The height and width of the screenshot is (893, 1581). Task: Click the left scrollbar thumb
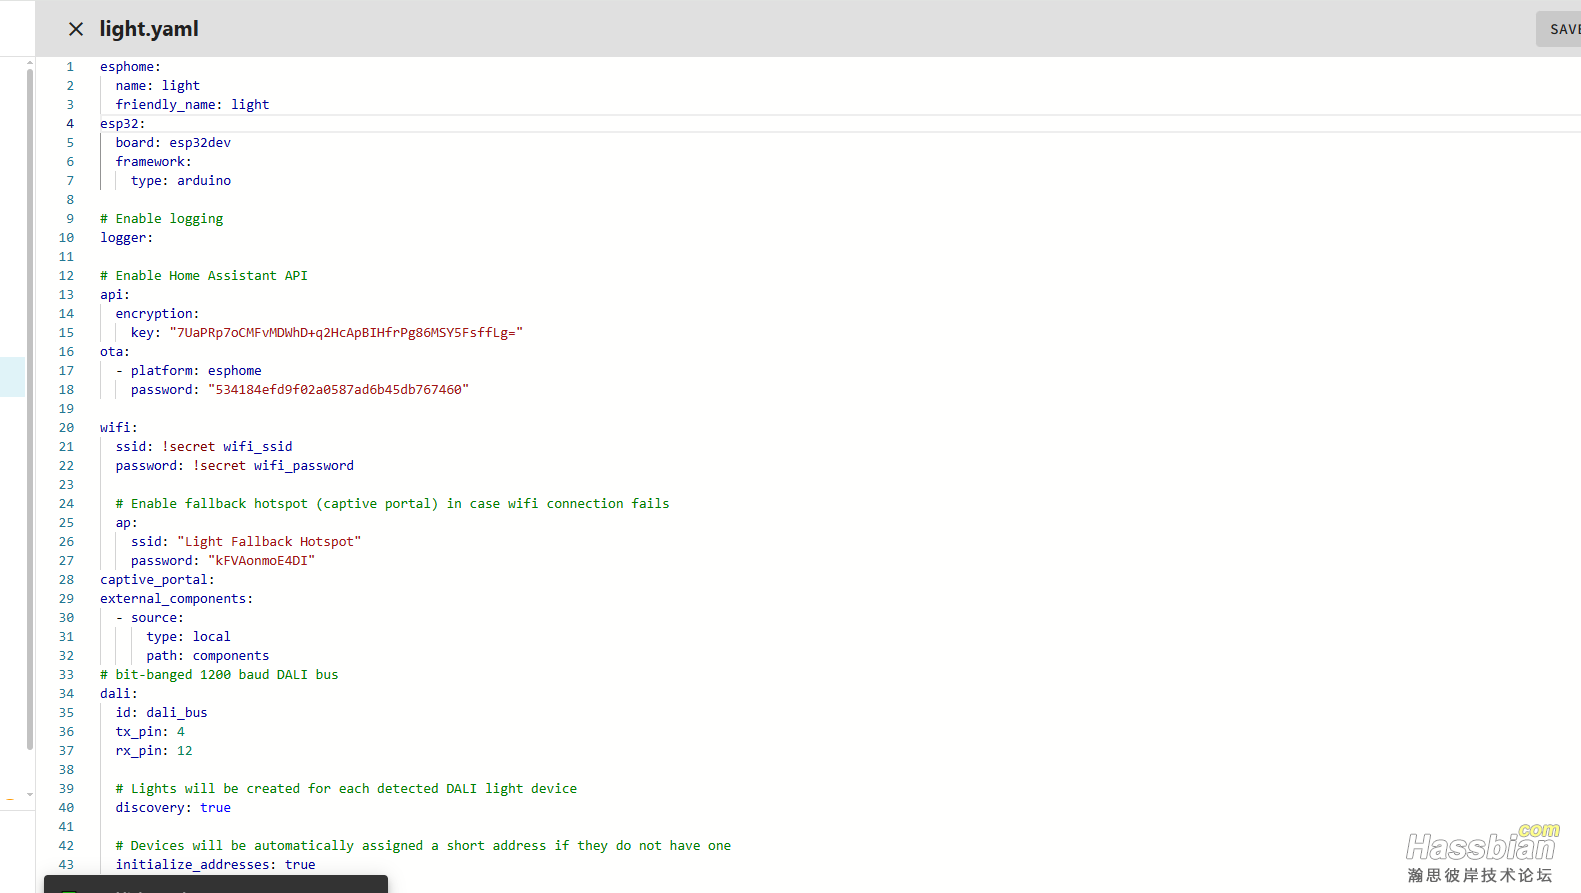30,400
